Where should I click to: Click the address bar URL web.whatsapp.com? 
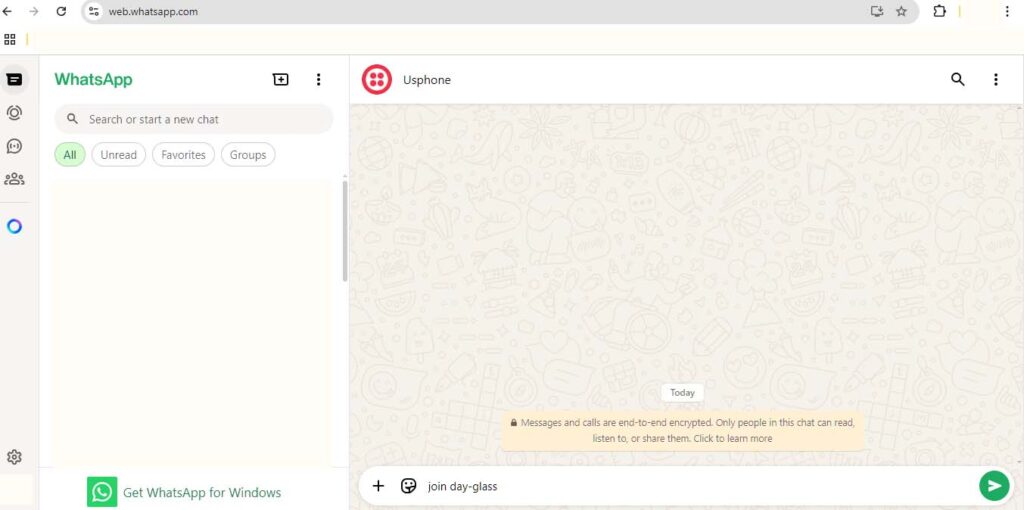click(x=153, y=12)
